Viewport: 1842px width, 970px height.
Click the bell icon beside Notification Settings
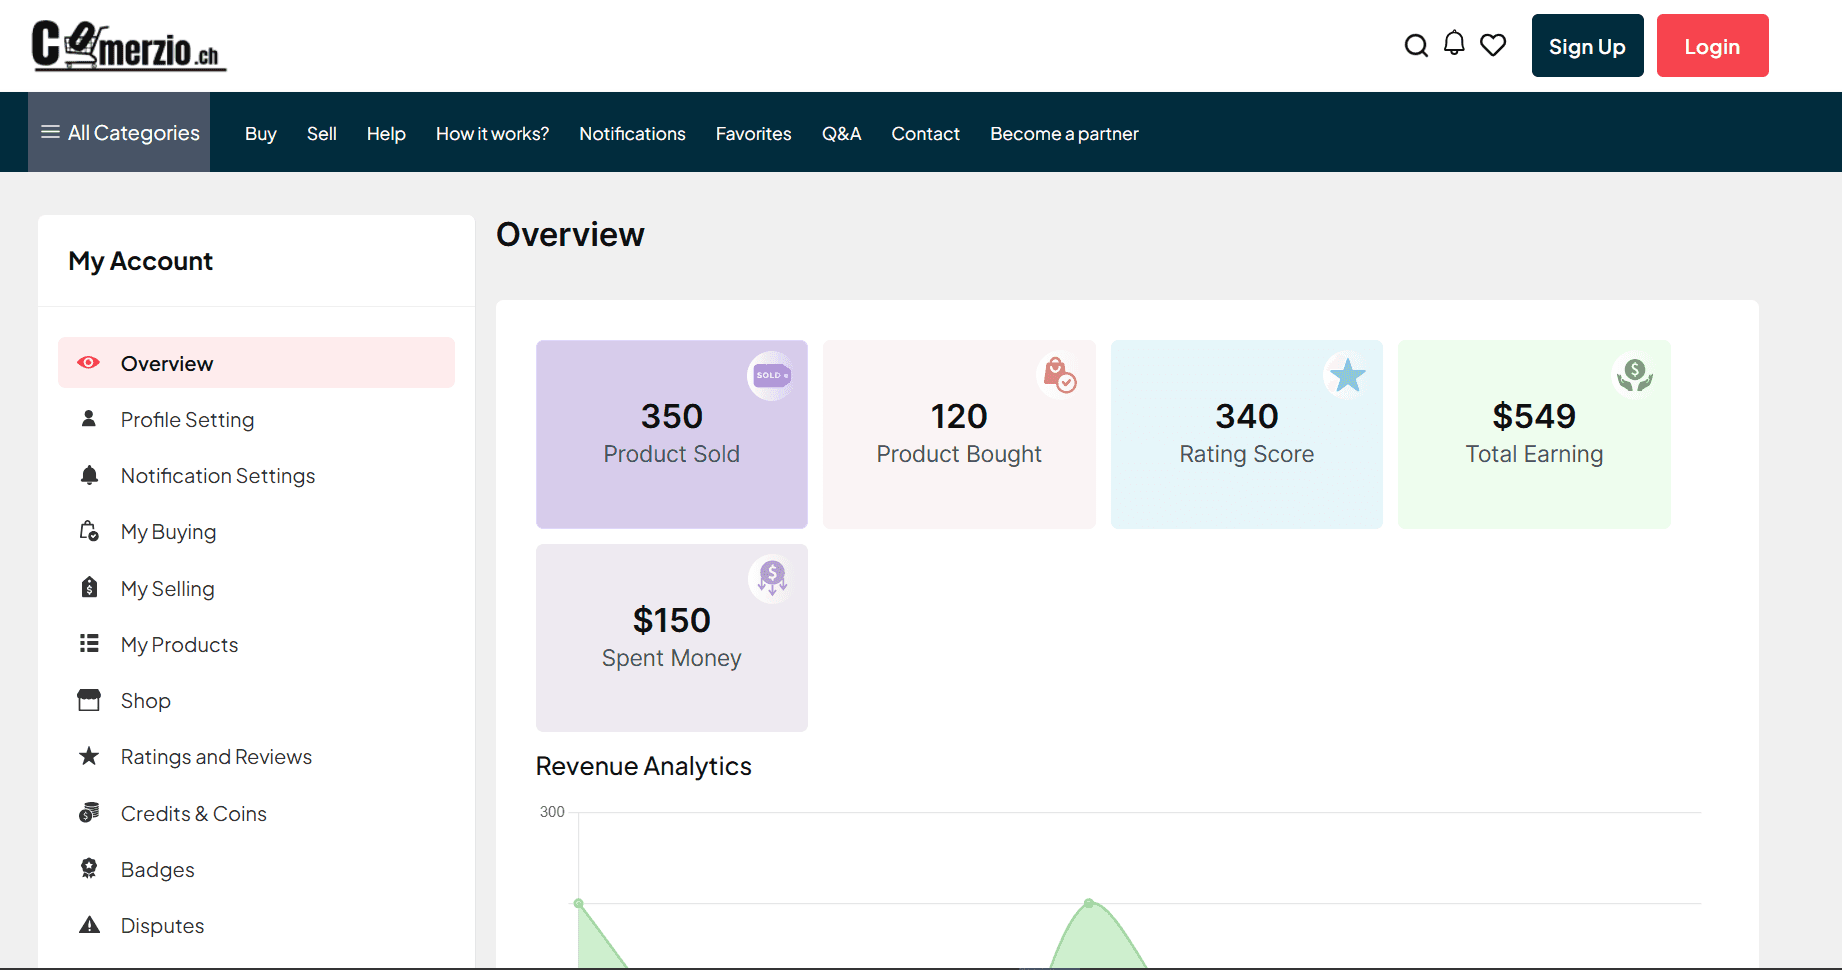(x=89, y=475)
